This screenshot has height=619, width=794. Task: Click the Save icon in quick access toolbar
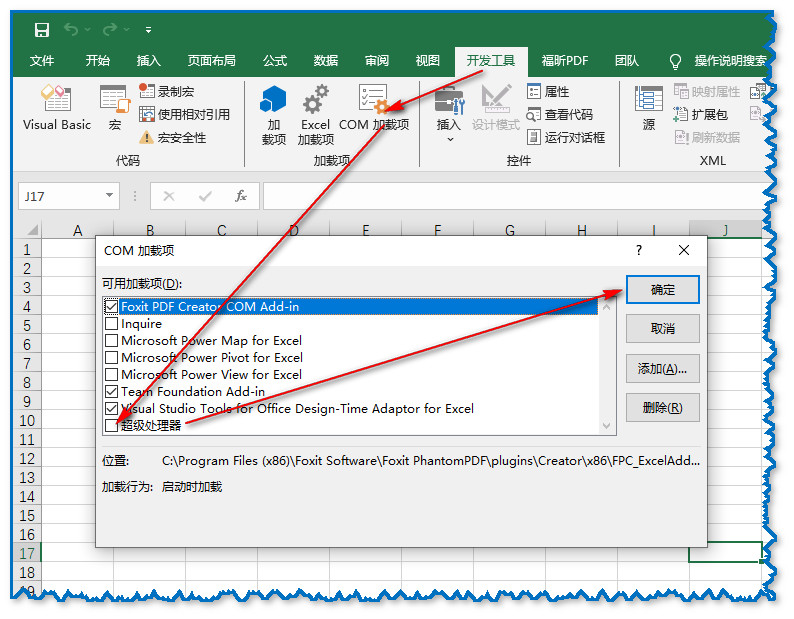pyautogui.click(x=42, y=30)
